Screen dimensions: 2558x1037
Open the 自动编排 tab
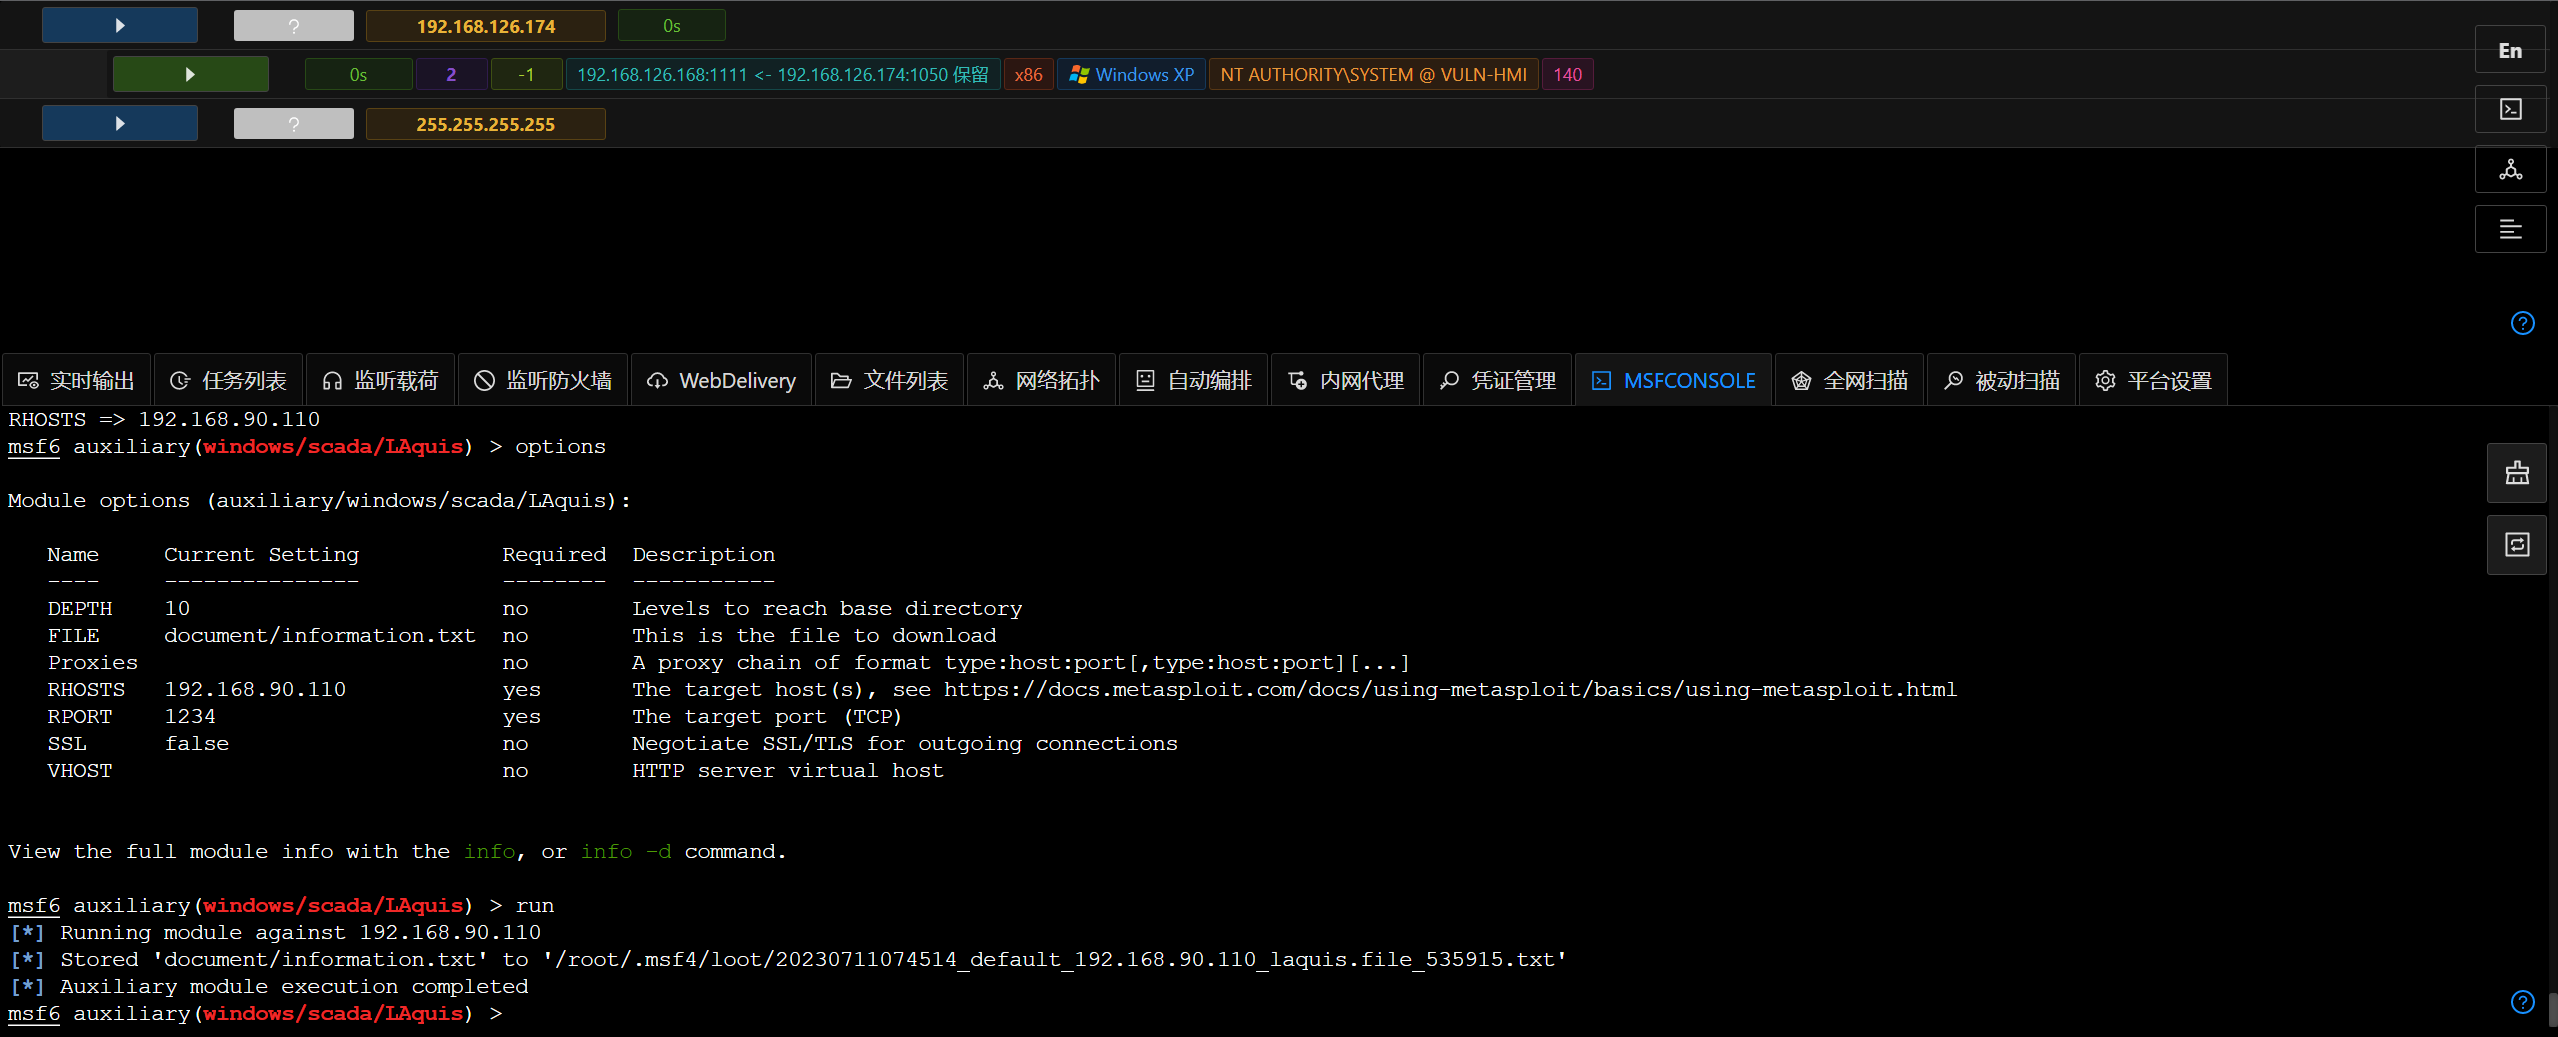[x=1194, y=380]
